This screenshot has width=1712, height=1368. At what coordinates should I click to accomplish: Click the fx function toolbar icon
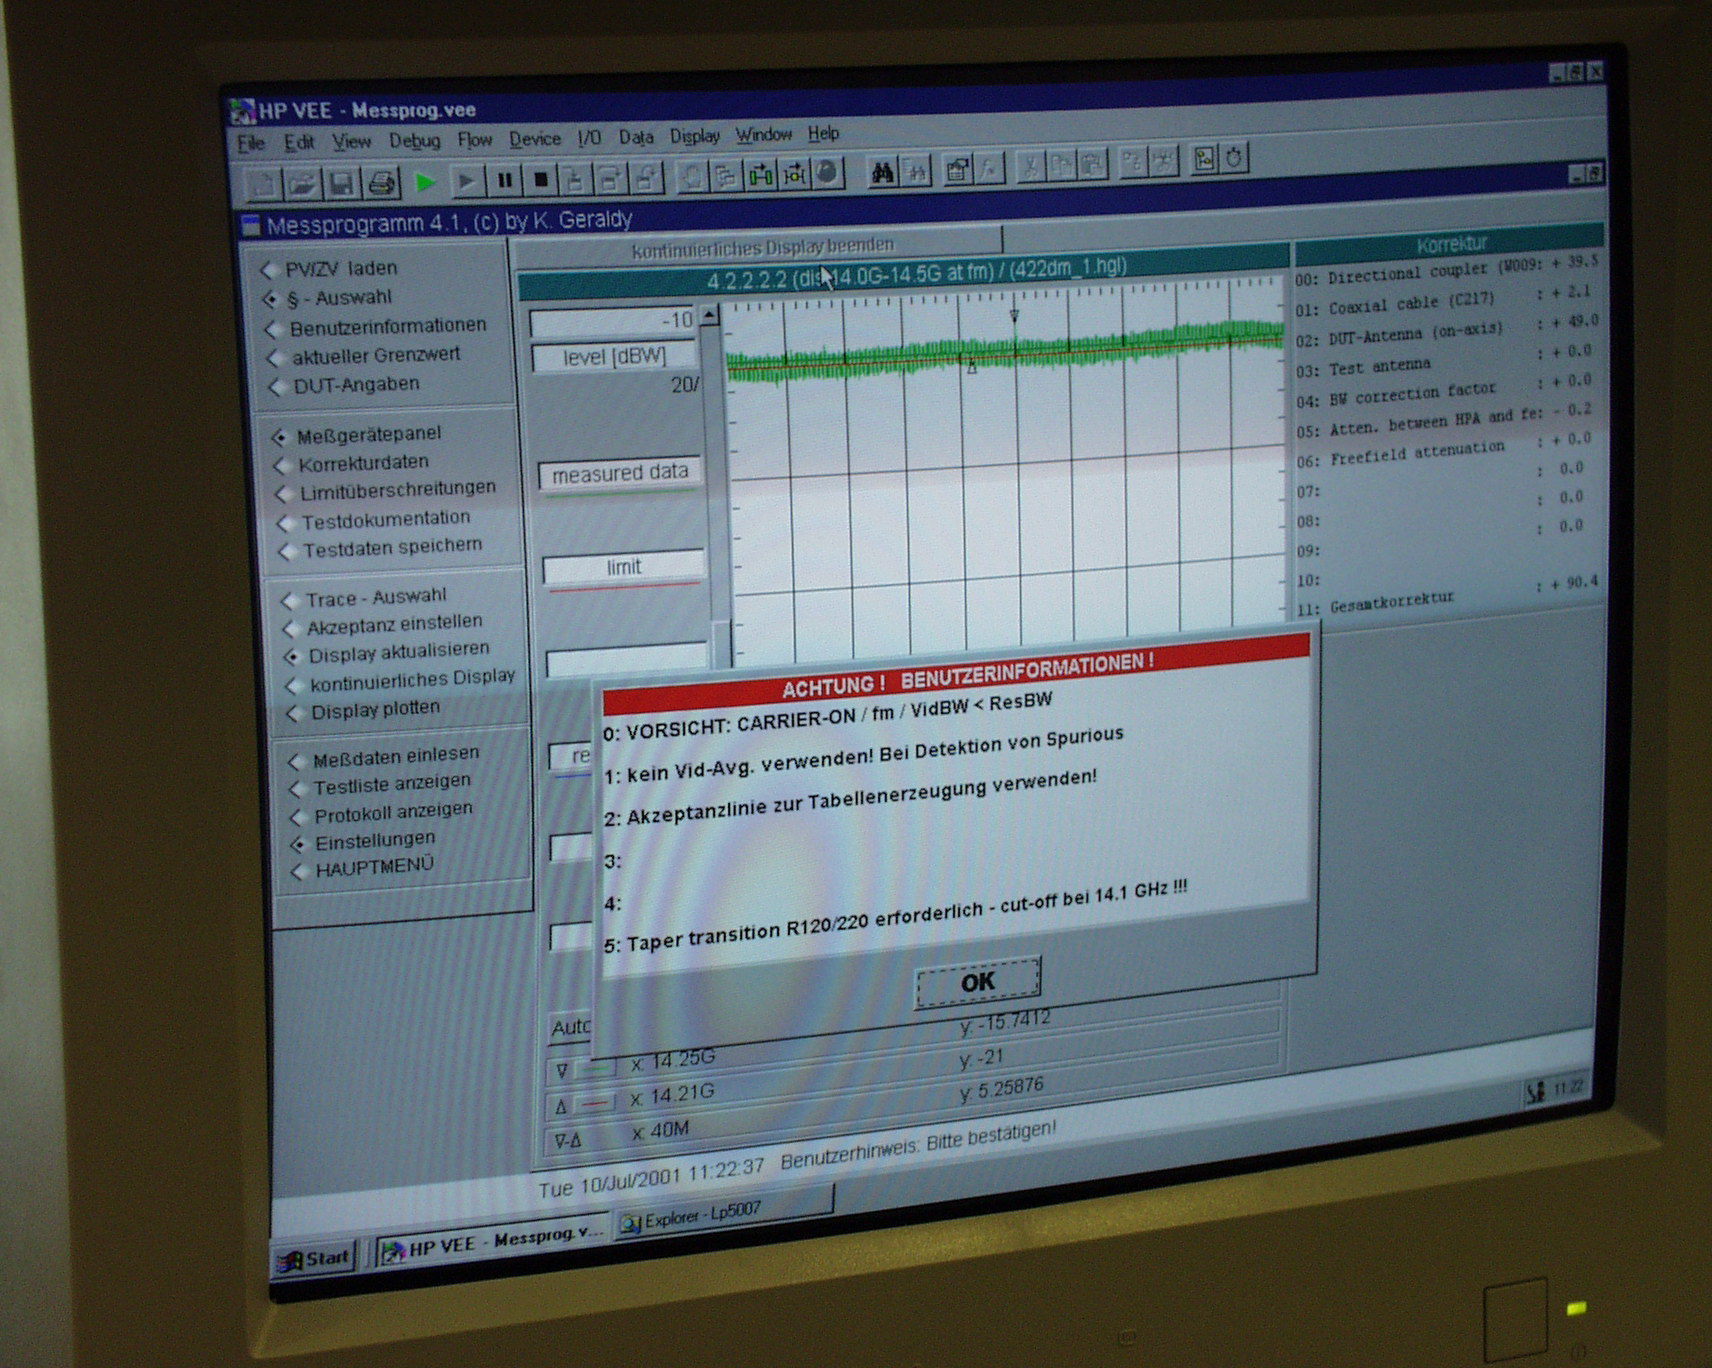[990, 168]
